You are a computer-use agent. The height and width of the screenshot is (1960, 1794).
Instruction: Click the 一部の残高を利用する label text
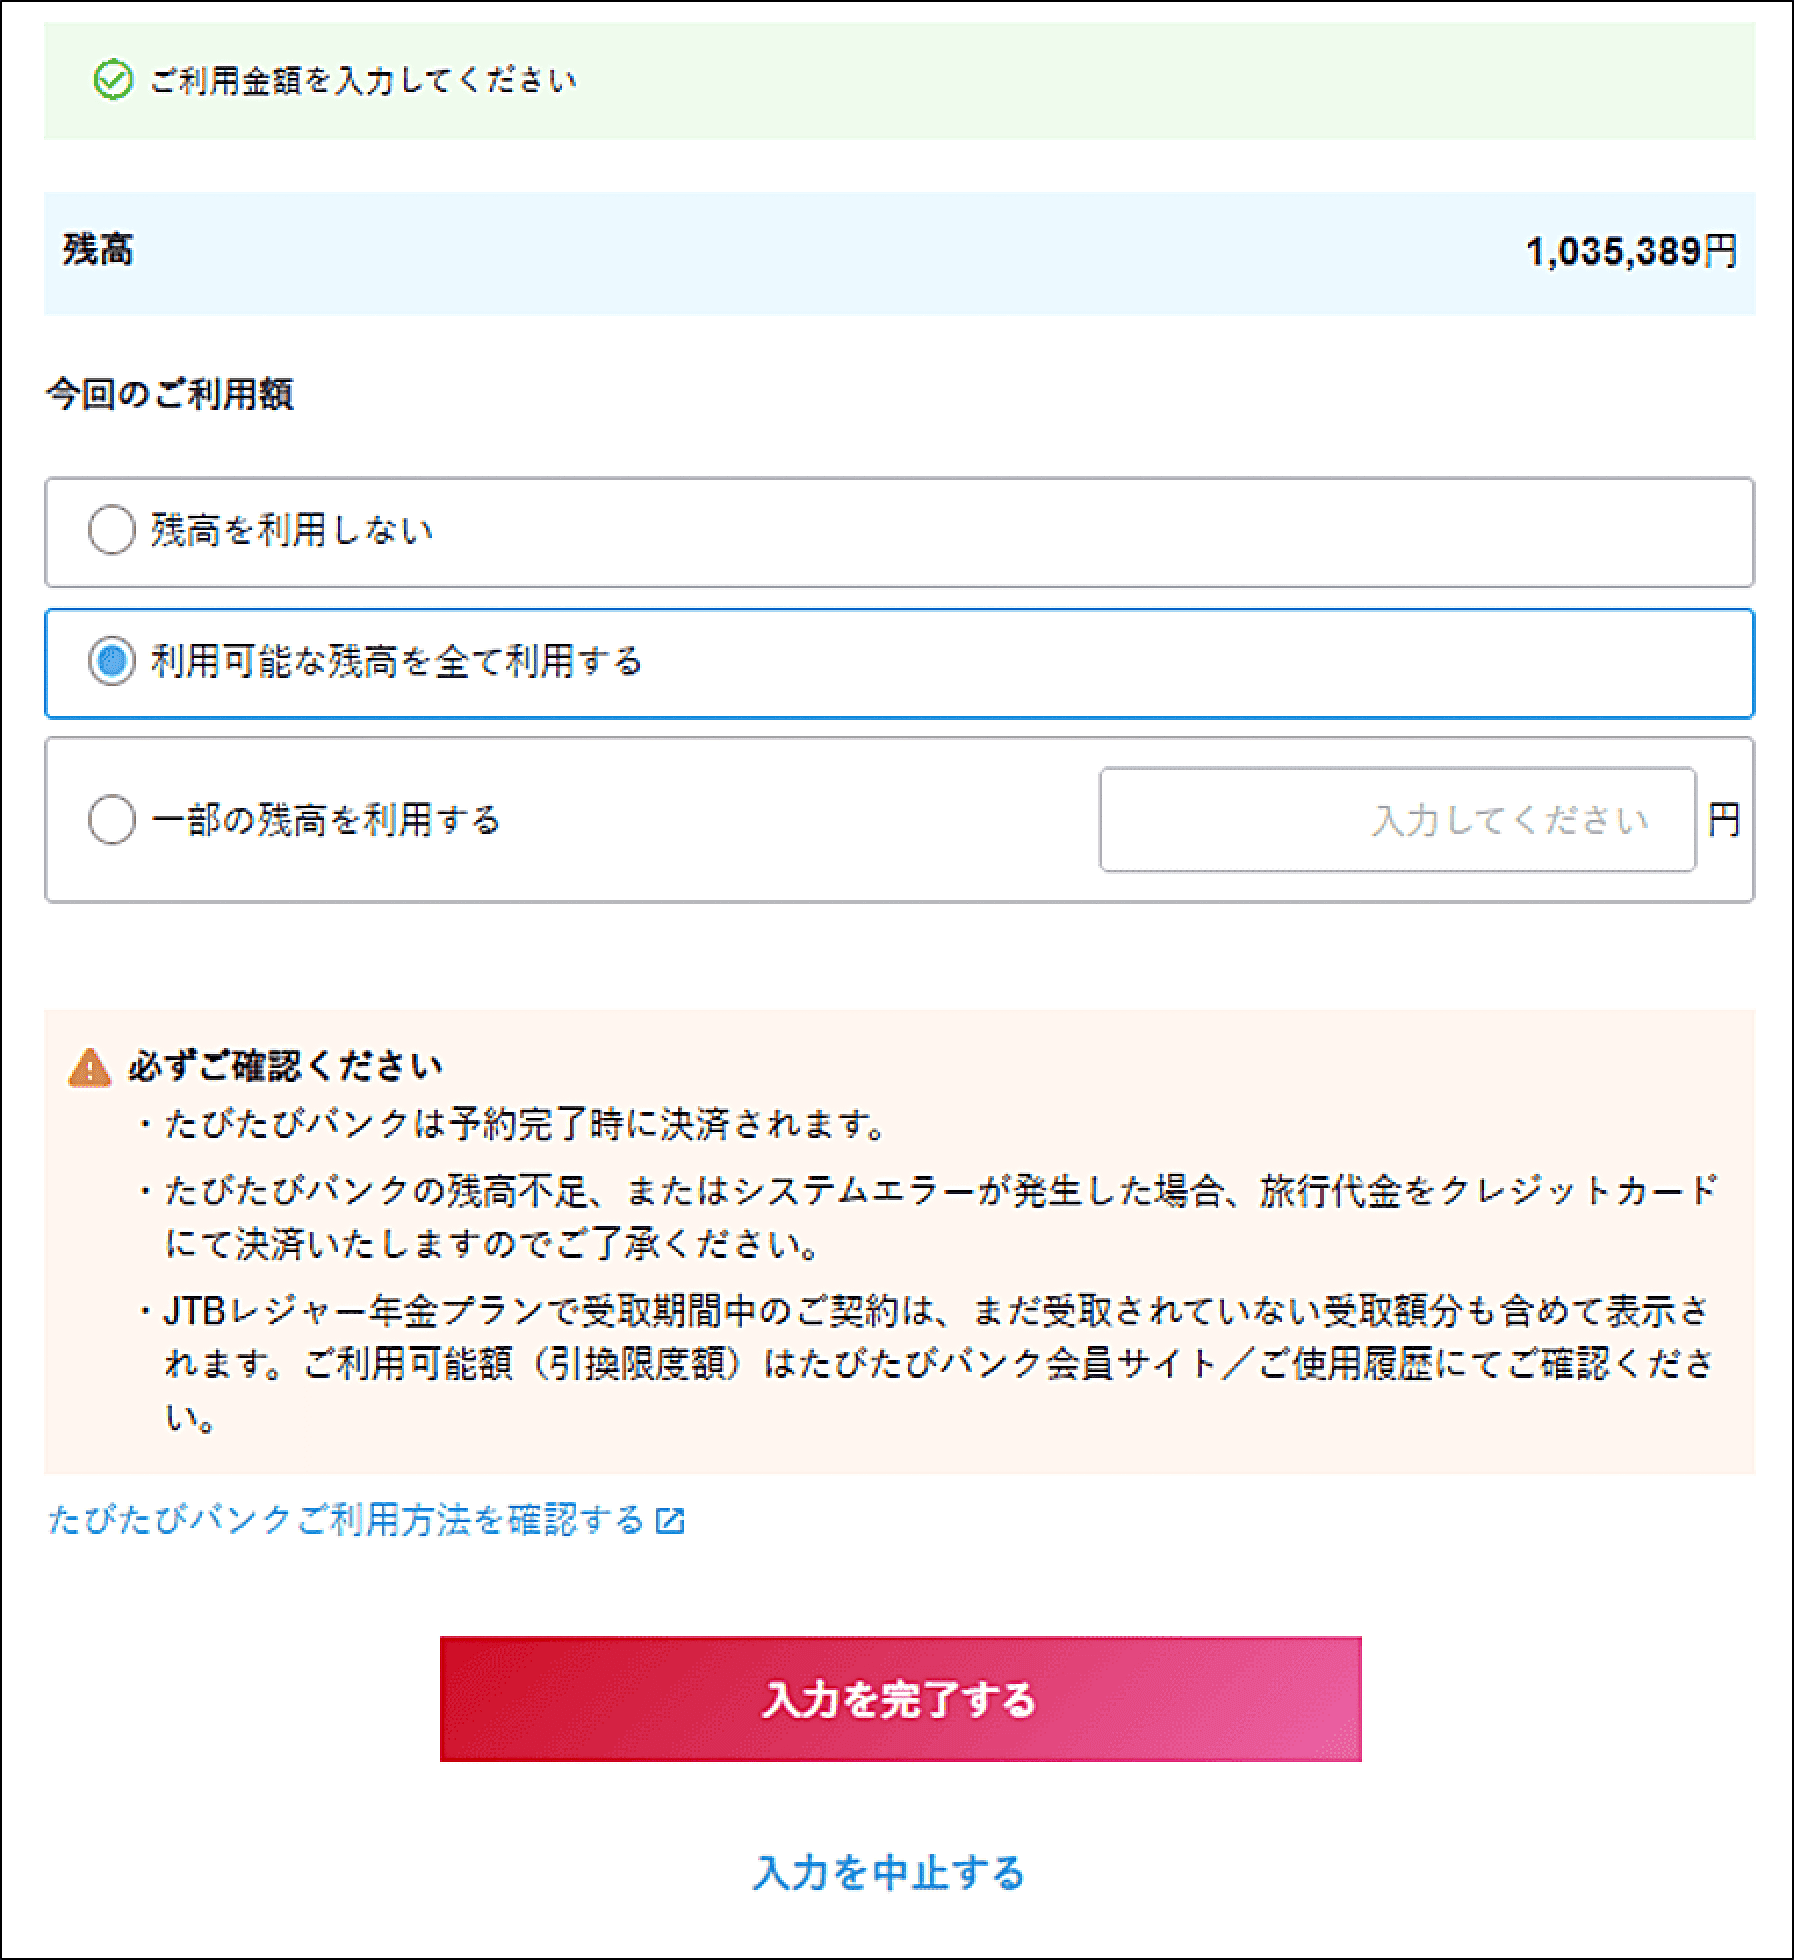(x=326, y=820)
